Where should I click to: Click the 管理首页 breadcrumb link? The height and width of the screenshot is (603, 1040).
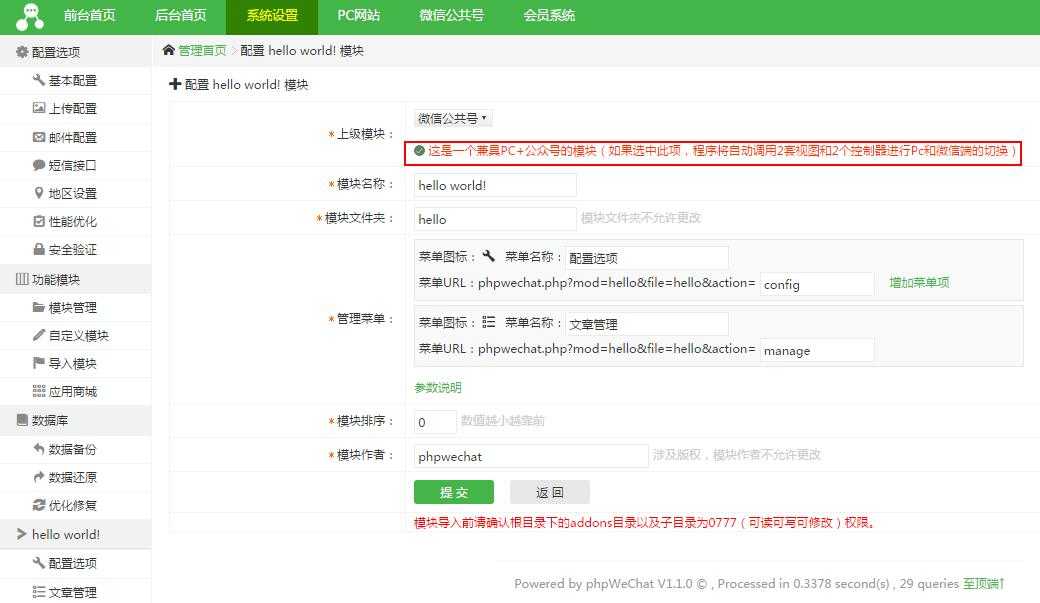click(x=202, y=50)
